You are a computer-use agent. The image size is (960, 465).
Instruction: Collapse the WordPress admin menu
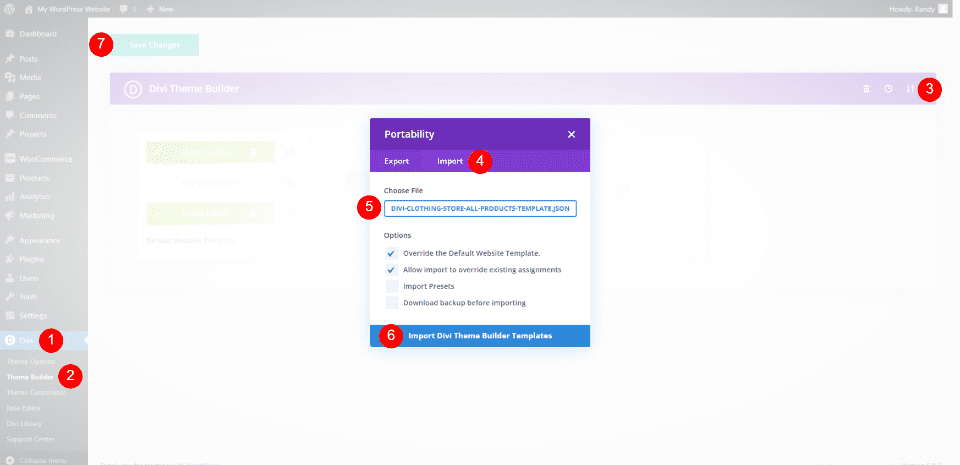[x=37, y=460]
